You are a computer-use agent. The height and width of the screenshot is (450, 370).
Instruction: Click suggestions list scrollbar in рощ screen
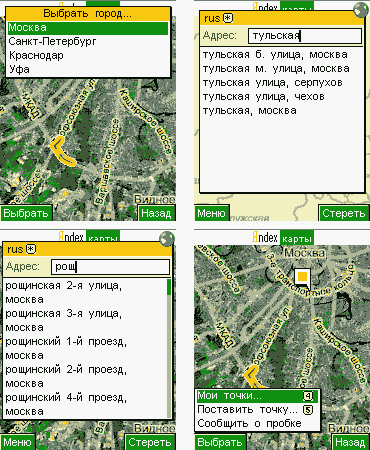click(x=169, y=348)
